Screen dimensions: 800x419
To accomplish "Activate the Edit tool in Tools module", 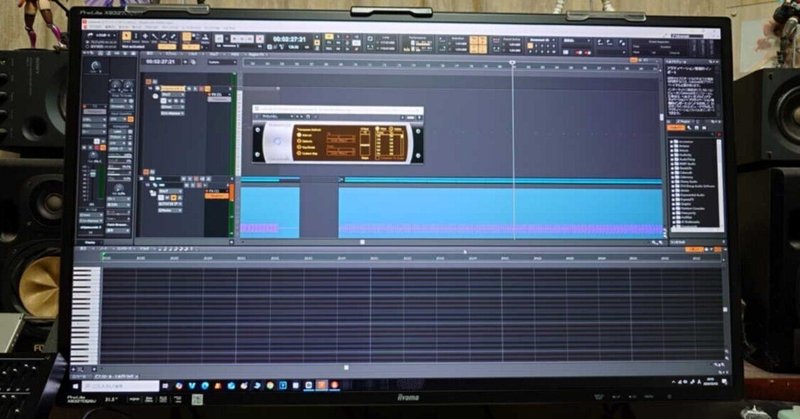I will point(154,36).
